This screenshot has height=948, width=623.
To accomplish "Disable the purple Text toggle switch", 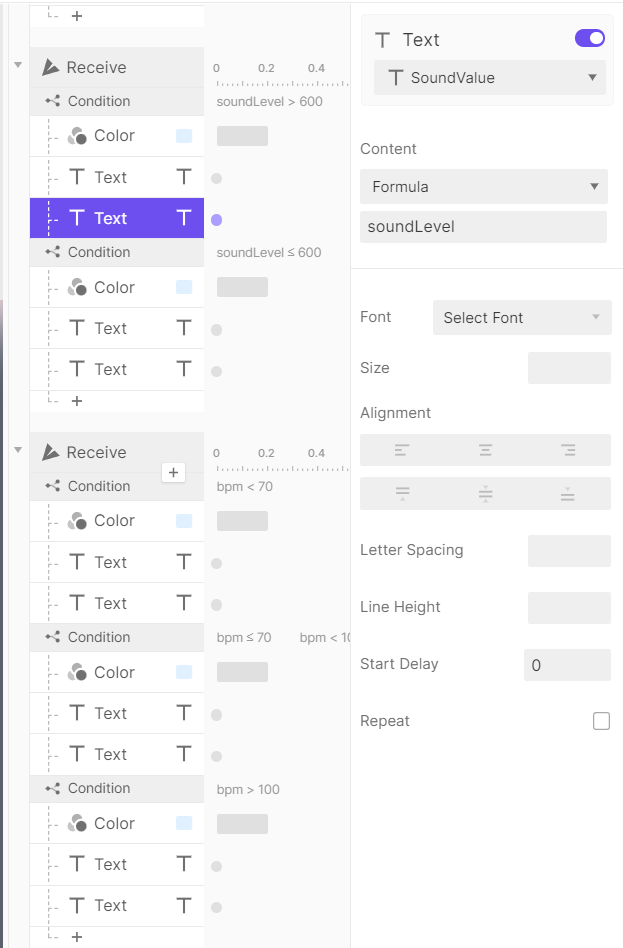I will click(x=590, y=37).
